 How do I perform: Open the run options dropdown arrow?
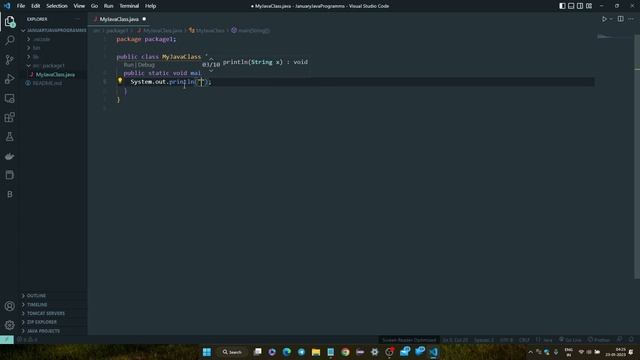point(611,19)
